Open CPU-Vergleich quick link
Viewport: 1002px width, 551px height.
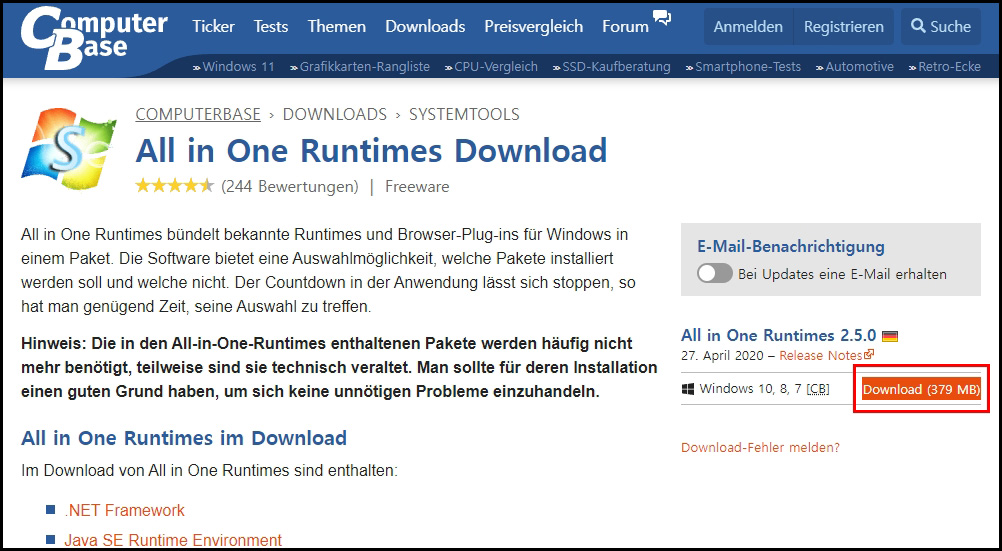tap(496, 66)
